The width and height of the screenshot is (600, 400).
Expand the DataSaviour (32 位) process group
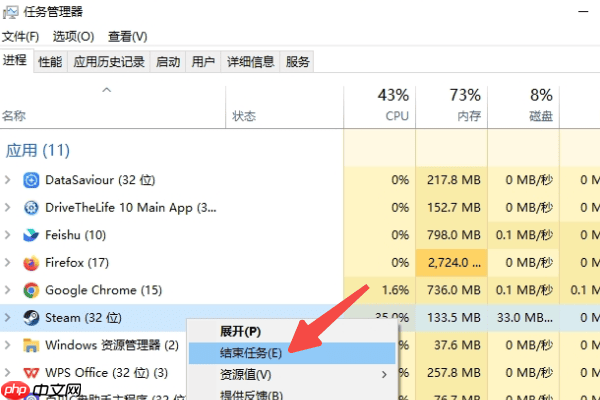pos(7,180)
